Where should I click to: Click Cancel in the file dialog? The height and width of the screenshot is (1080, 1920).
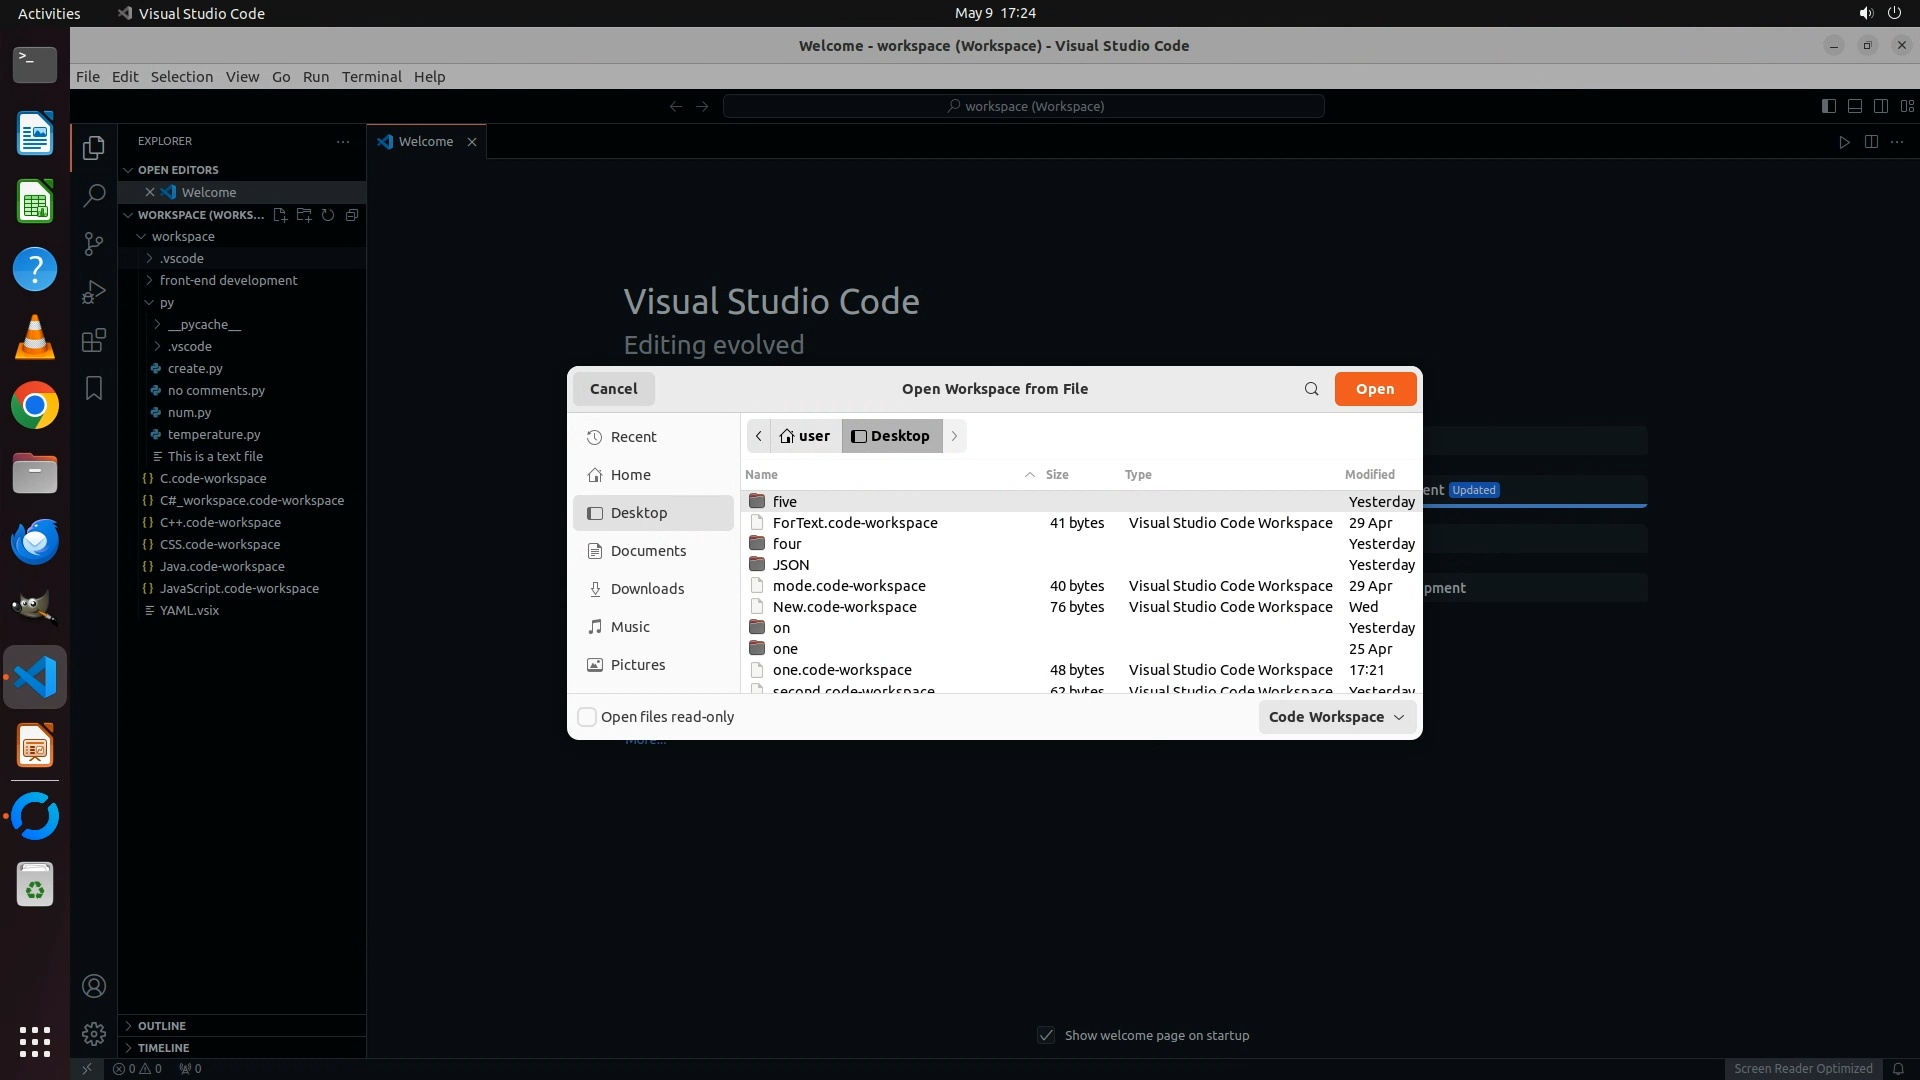tap(613, 389)
